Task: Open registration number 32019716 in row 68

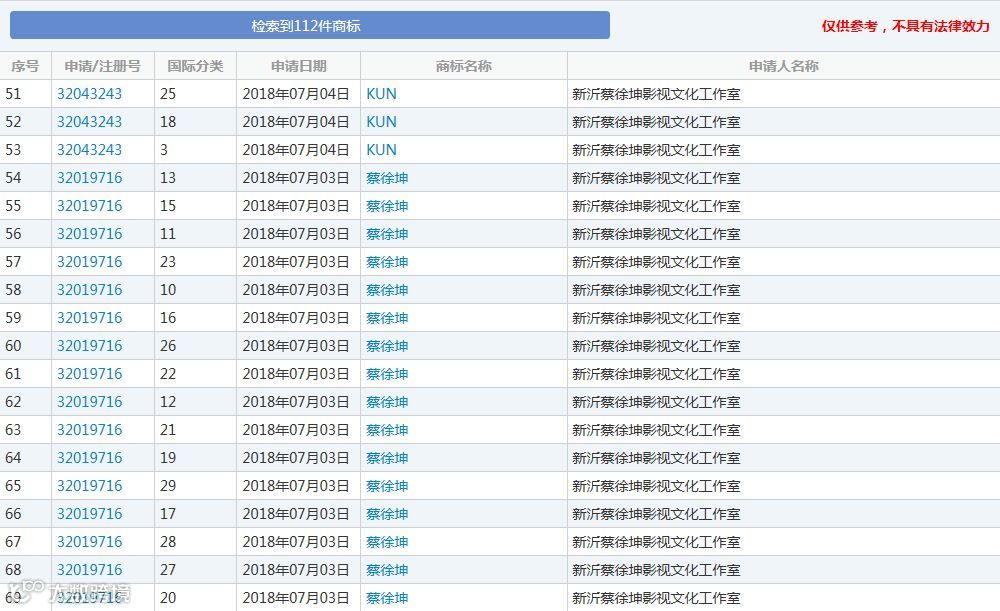Action: click(89, 571)
